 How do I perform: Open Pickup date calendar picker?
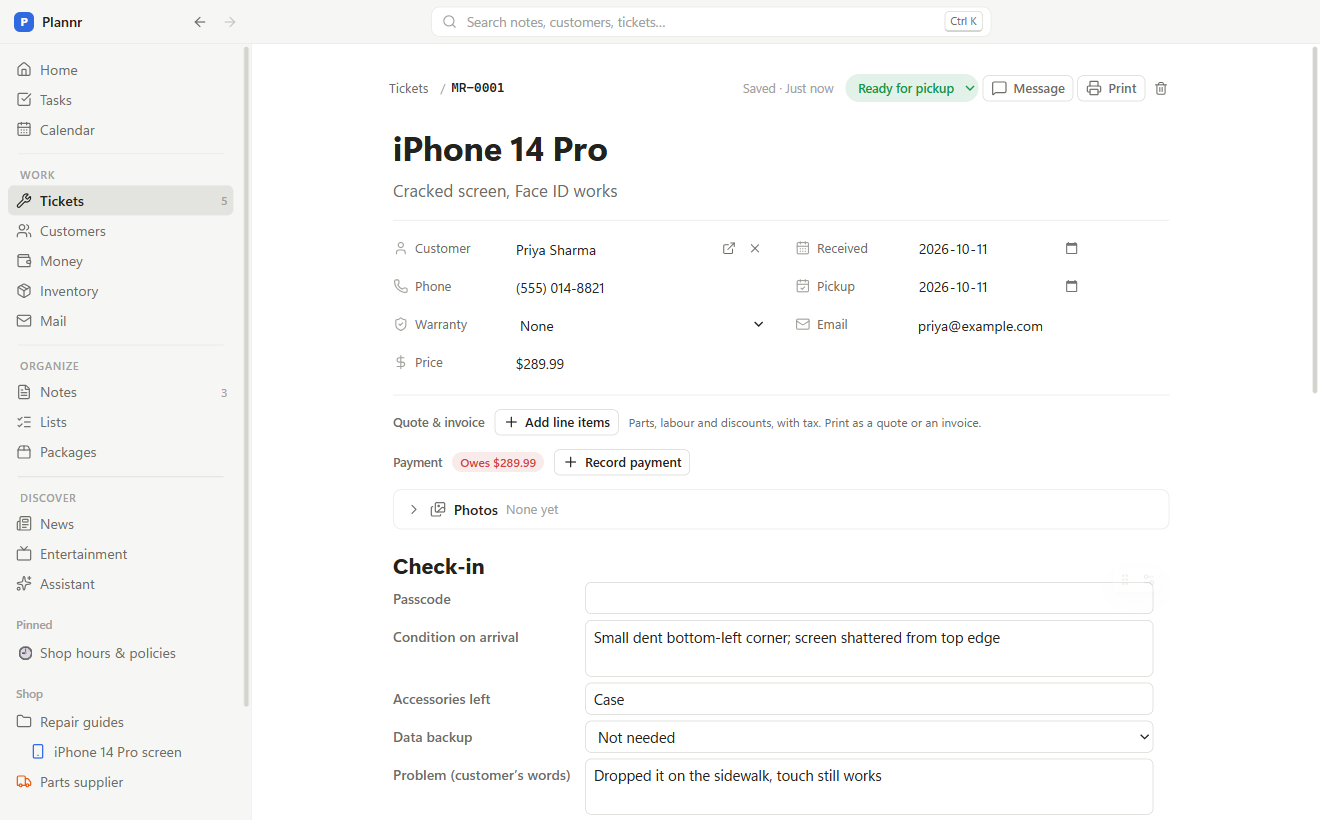pos(1072,287)
